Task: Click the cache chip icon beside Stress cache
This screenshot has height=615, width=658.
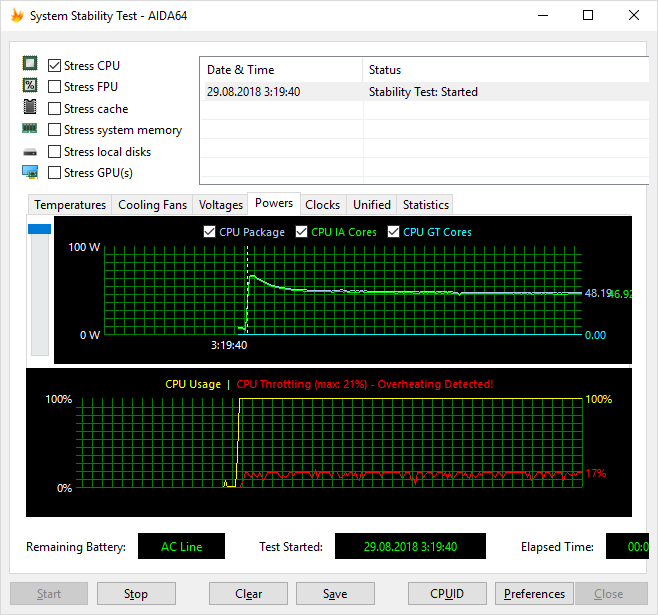Action: coord(30,107)
